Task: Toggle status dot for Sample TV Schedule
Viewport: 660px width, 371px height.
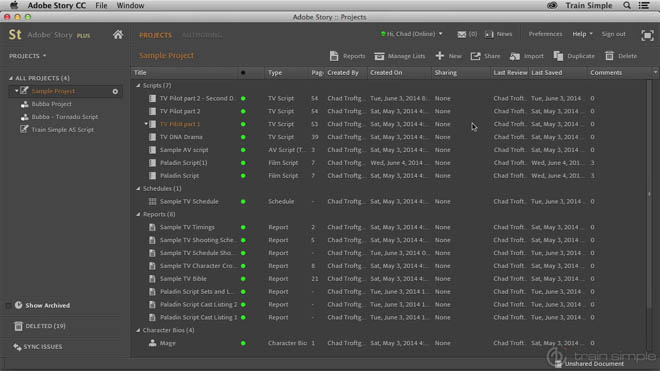Action: click(243, 202)
